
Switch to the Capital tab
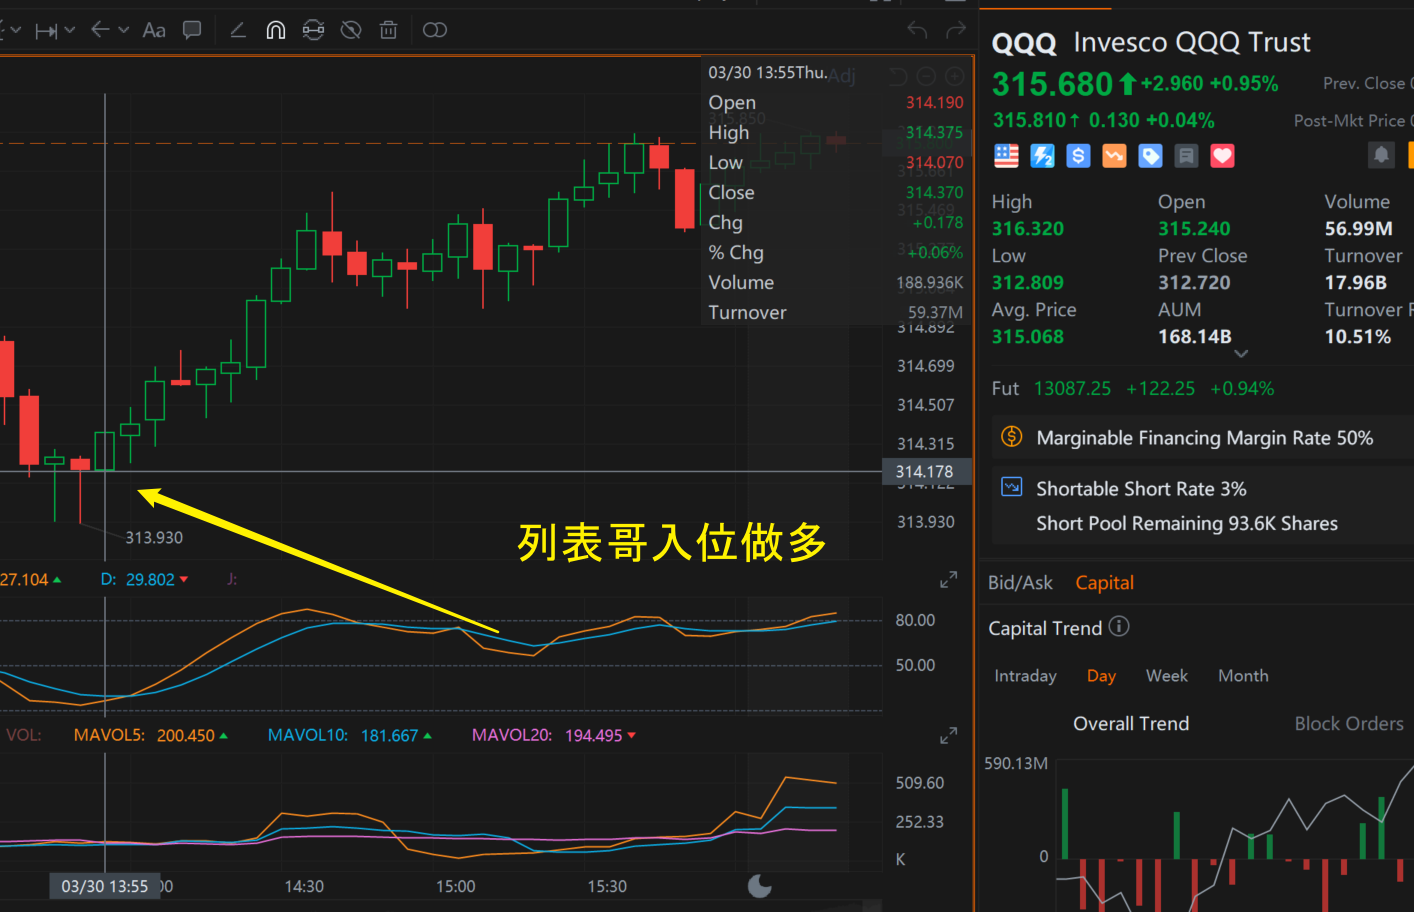pyautogui.click(x=1104, y=583)
